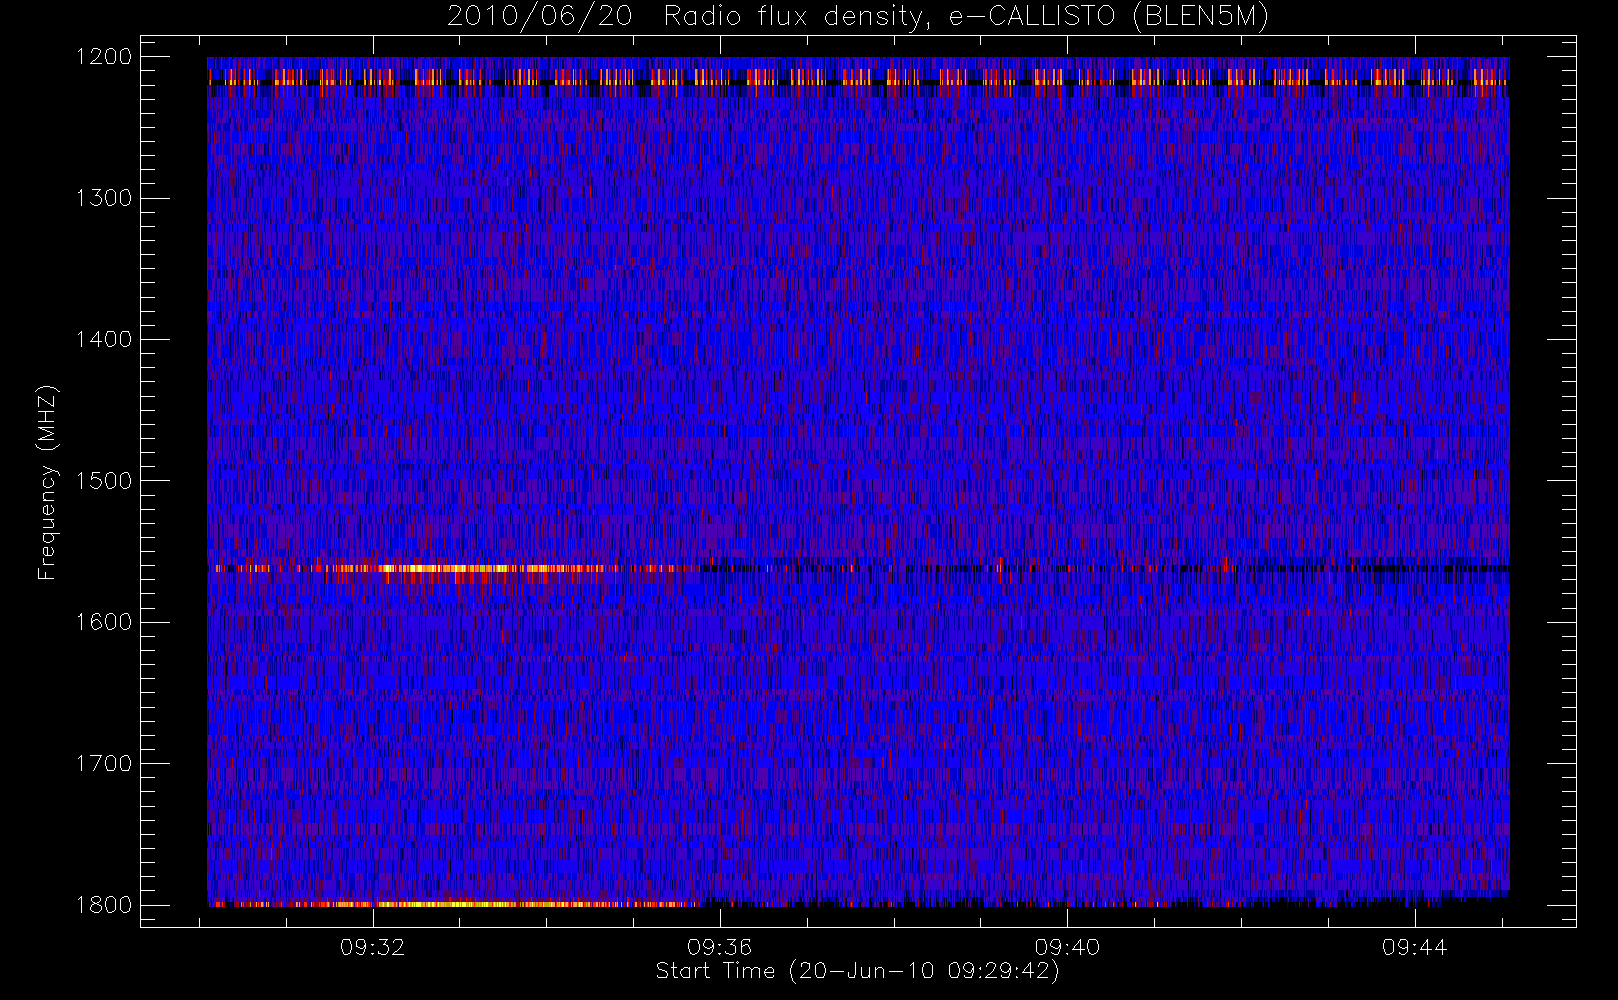Click the 1600 frequency tick label
1618x1000 pixels.
pos(104,622)
